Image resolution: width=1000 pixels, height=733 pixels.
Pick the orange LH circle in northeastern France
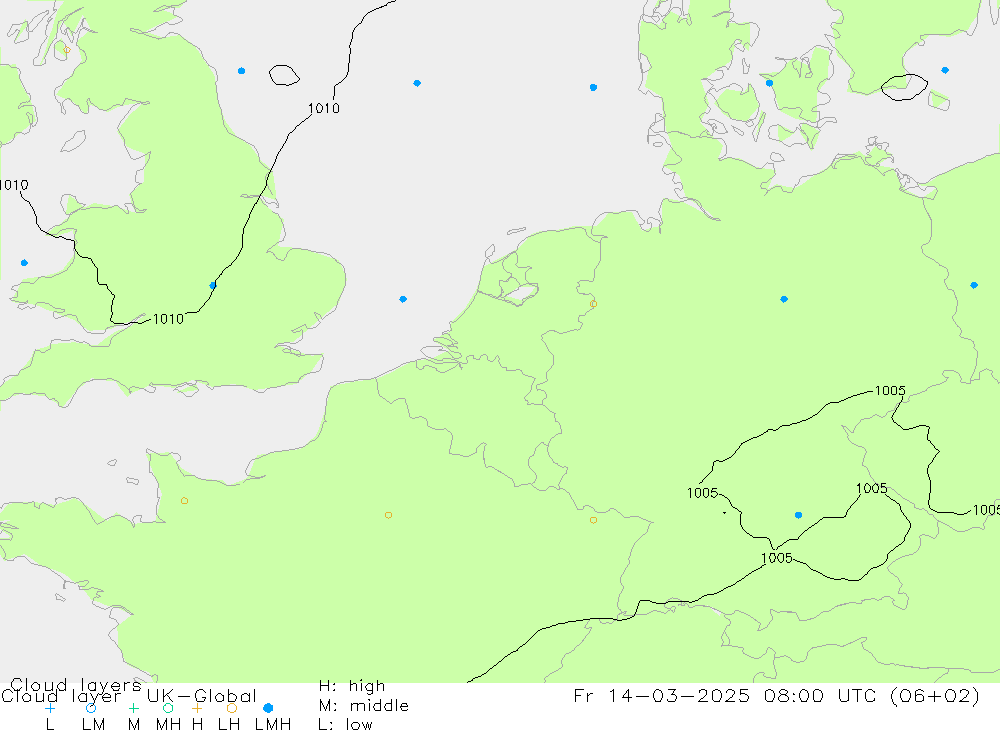593,521
